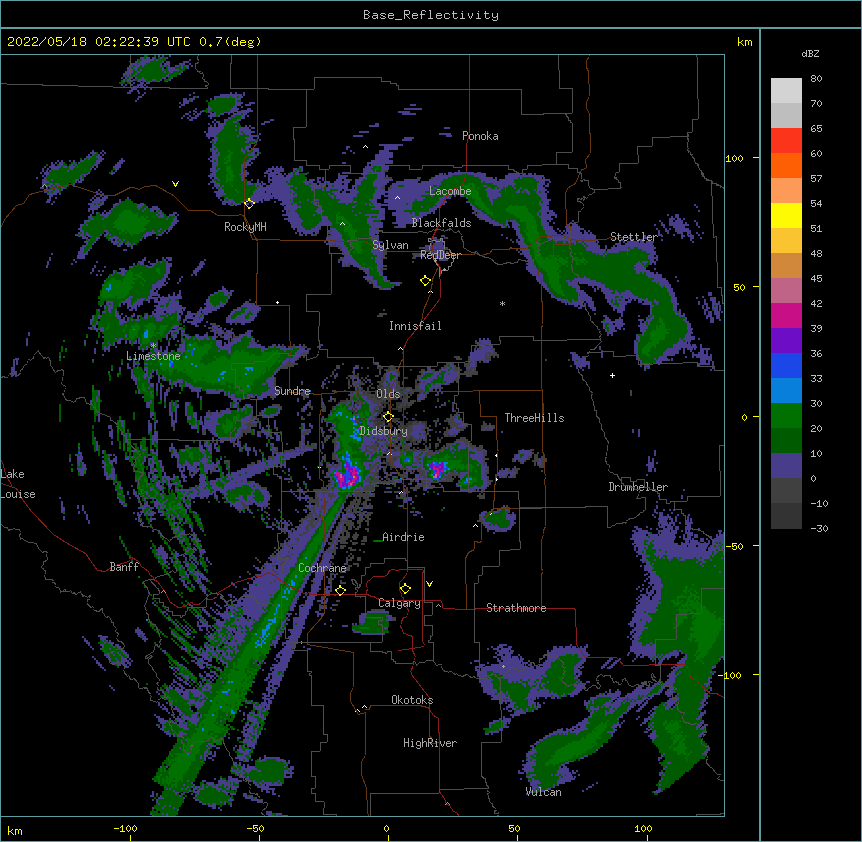Screen dimensions: 862x842
Task: Click the yellow V marker east of Calgary
Action: 429,584
